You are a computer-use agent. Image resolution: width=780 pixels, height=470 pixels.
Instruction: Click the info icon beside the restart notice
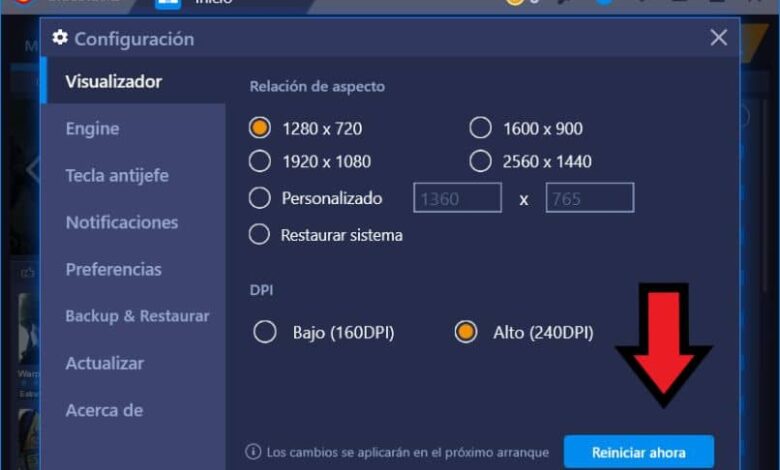pos(253,452)
